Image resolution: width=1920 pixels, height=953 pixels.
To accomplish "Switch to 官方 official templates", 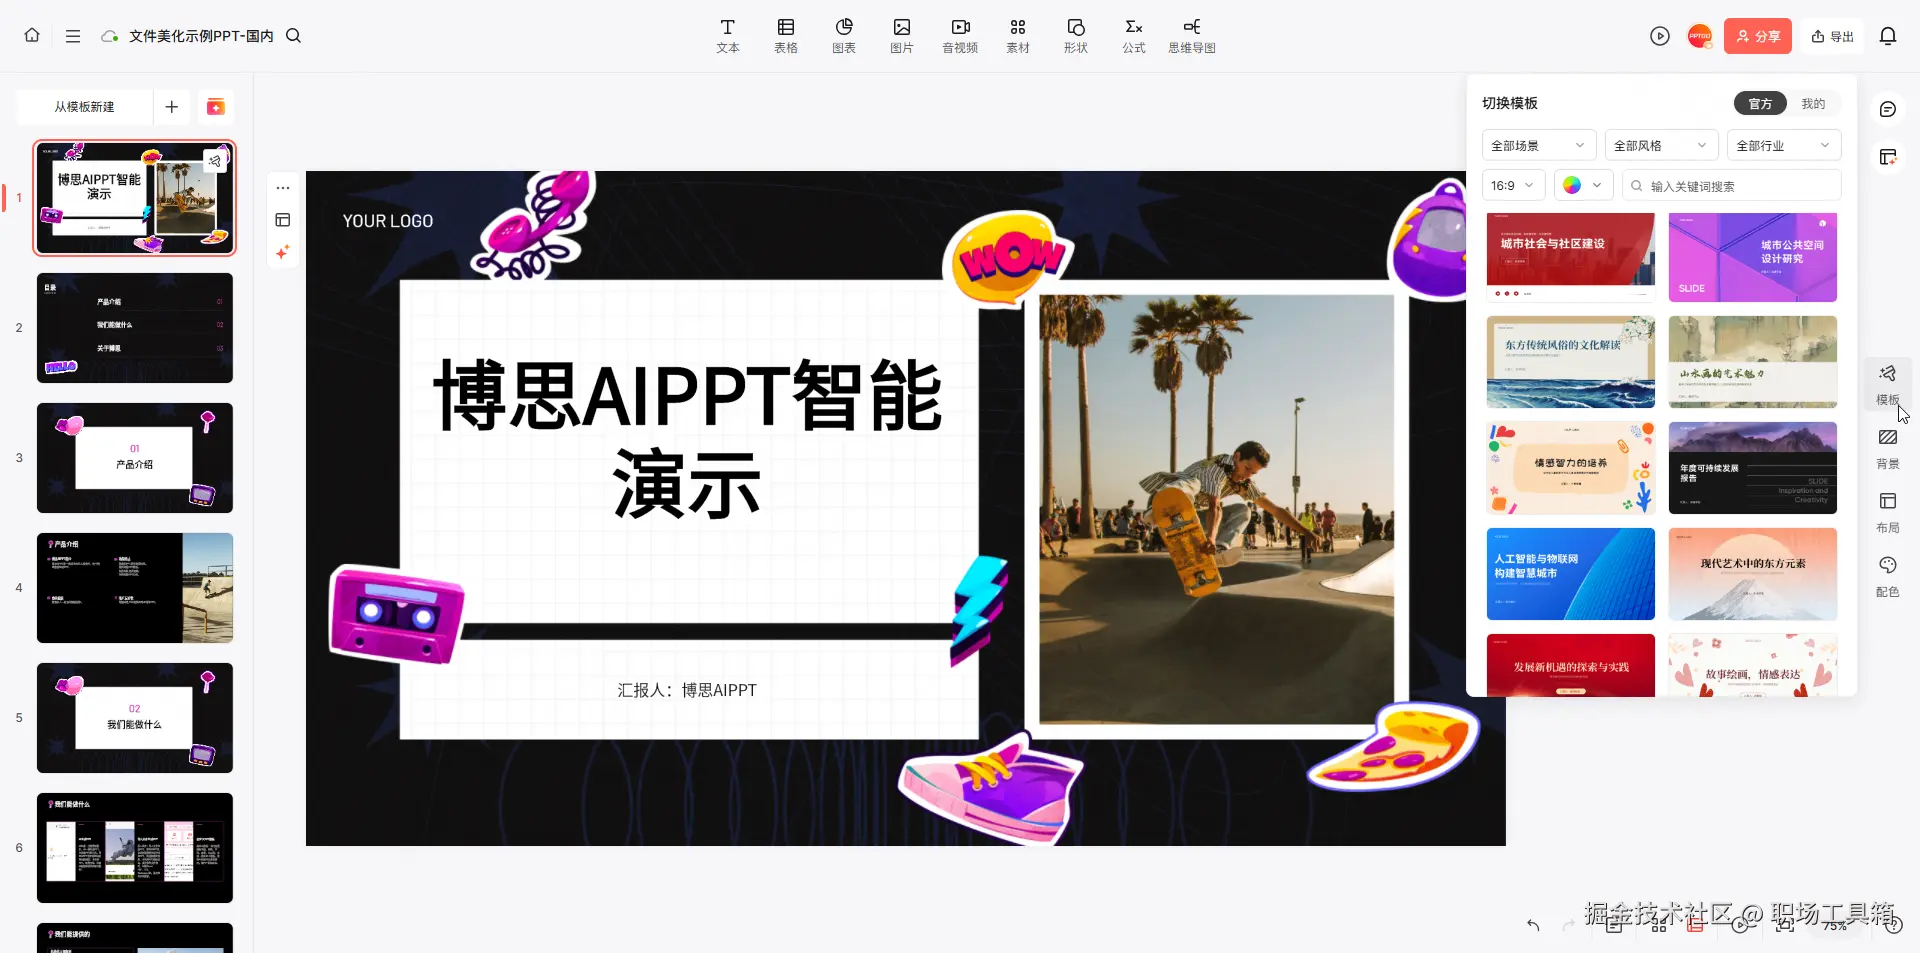I will 1760,104.
